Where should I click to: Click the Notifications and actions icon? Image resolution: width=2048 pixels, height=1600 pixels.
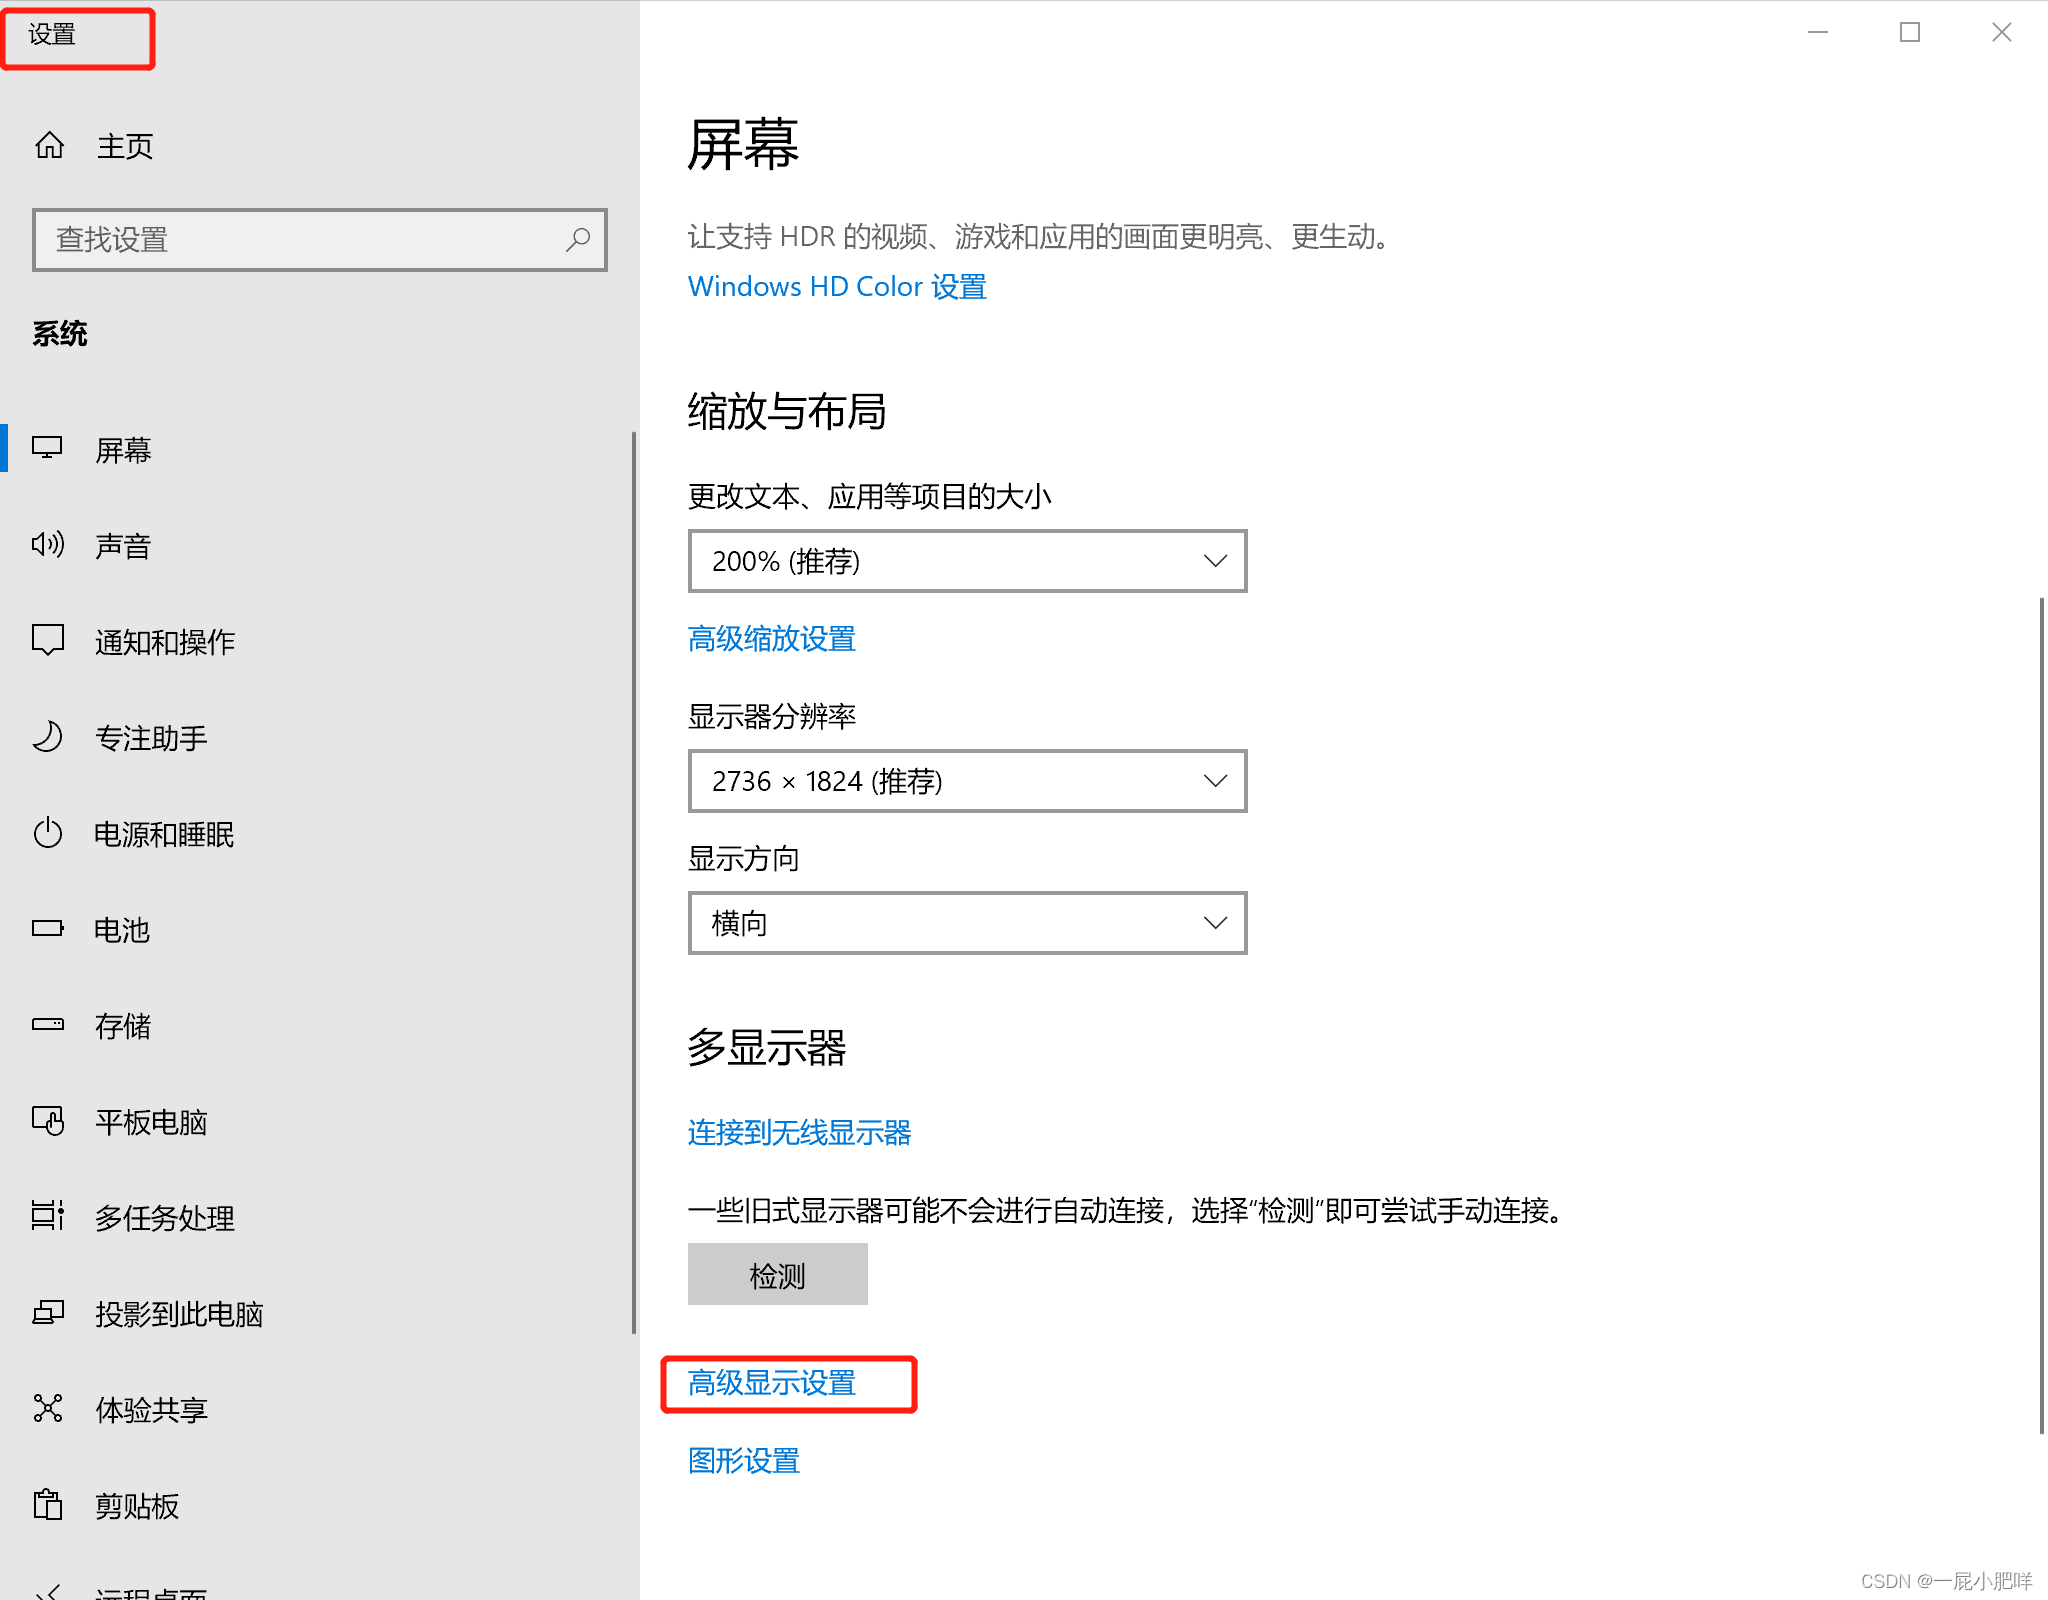pyautogui.click(x=48, y=641)
